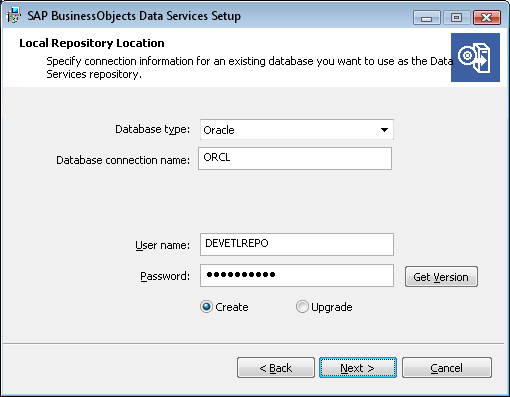Click inside the Password field

point(297,275)
